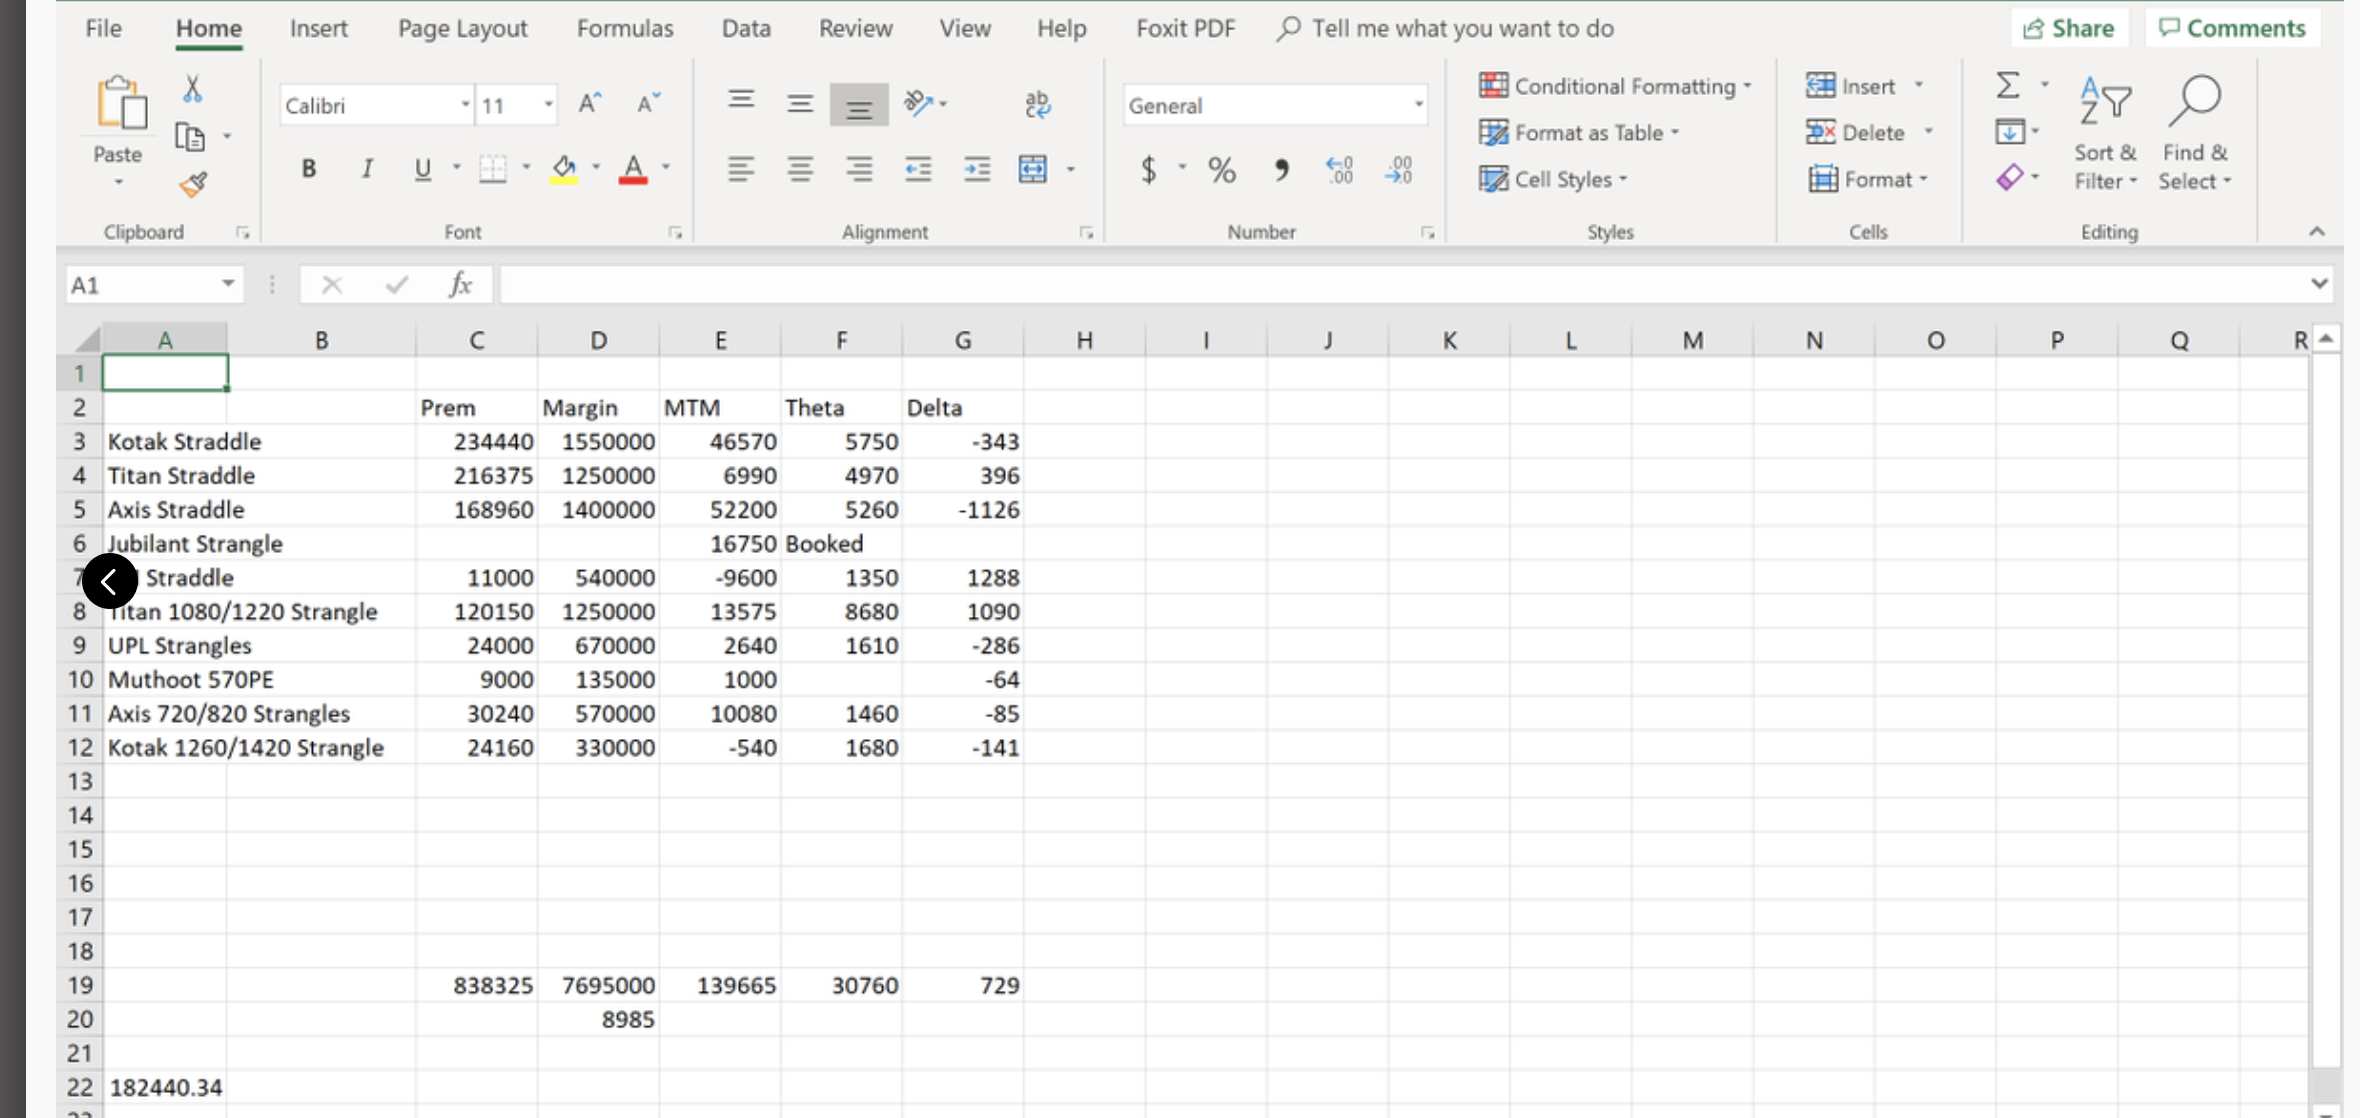Open the font name dropdown showing Calibri
Screen dimensions: 2360x1118
[465, 105]
